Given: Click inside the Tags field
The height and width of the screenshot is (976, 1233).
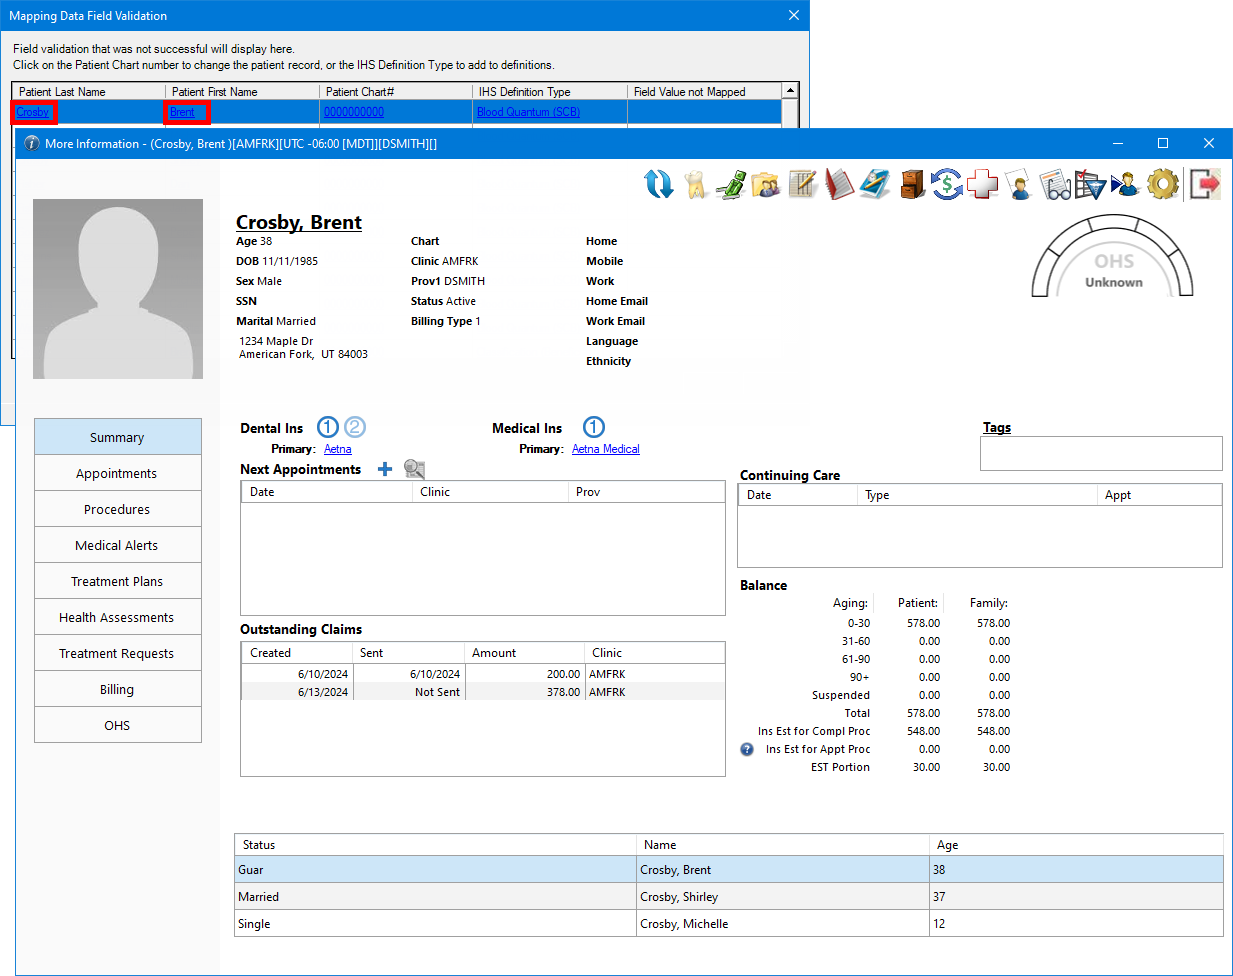Looking at the screenshot, I should point(1100,453).
